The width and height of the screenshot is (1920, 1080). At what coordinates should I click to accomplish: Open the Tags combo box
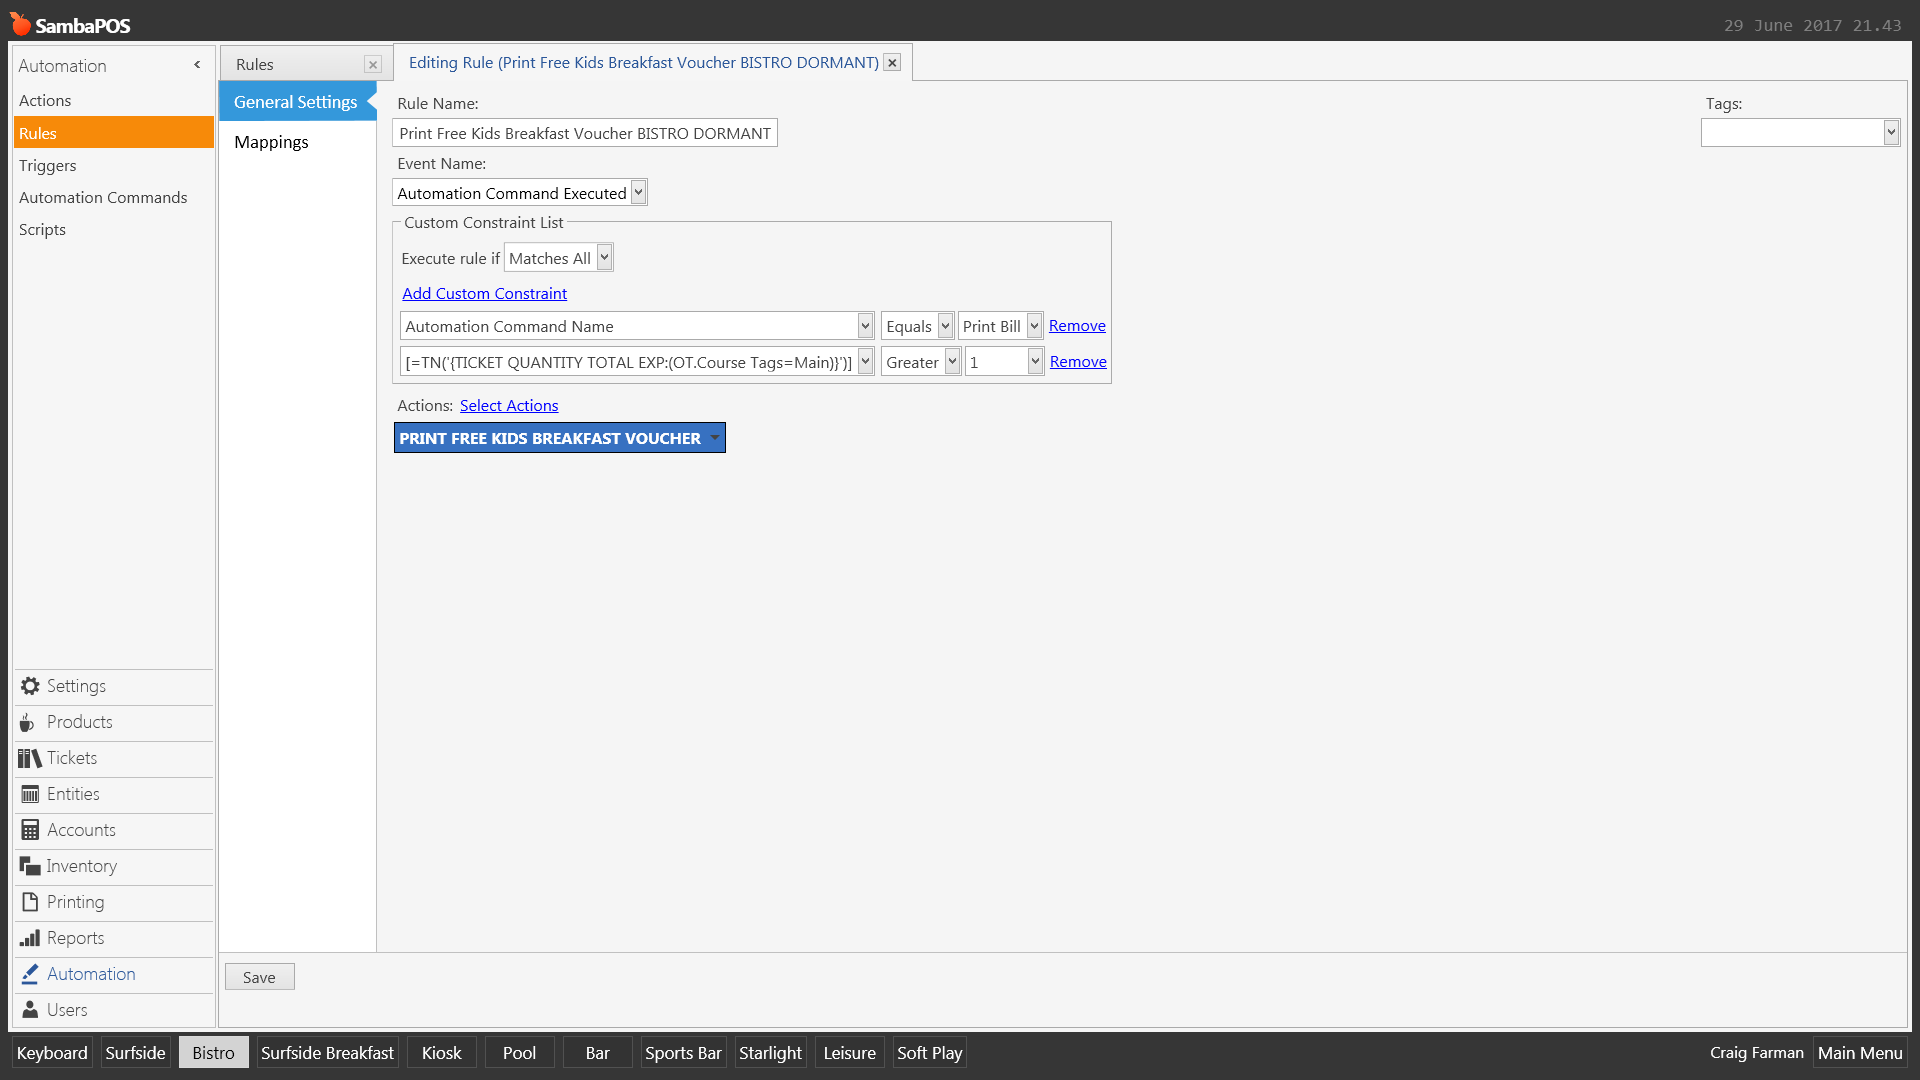point(1890,132)
